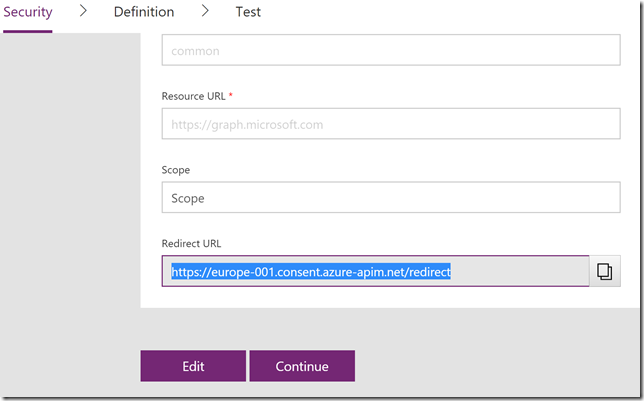Click the chevron arrow before Test
Viewport: 644px width, 401px height.
coord(205,11)
